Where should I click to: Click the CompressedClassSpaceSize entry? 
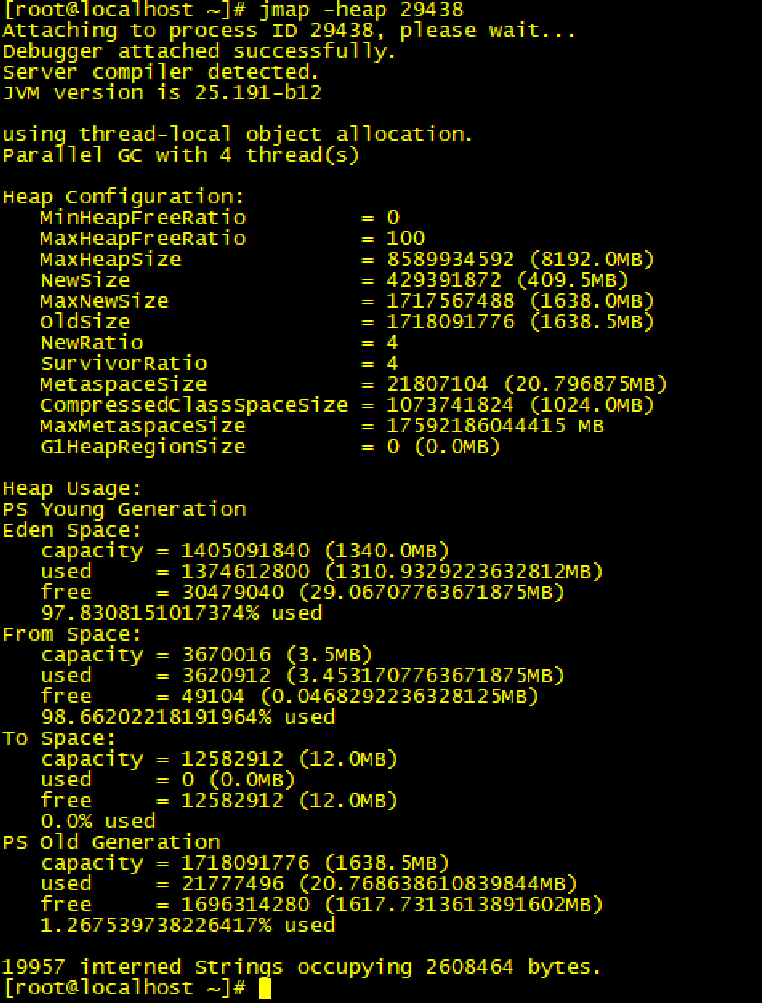(x=347, y=405)
